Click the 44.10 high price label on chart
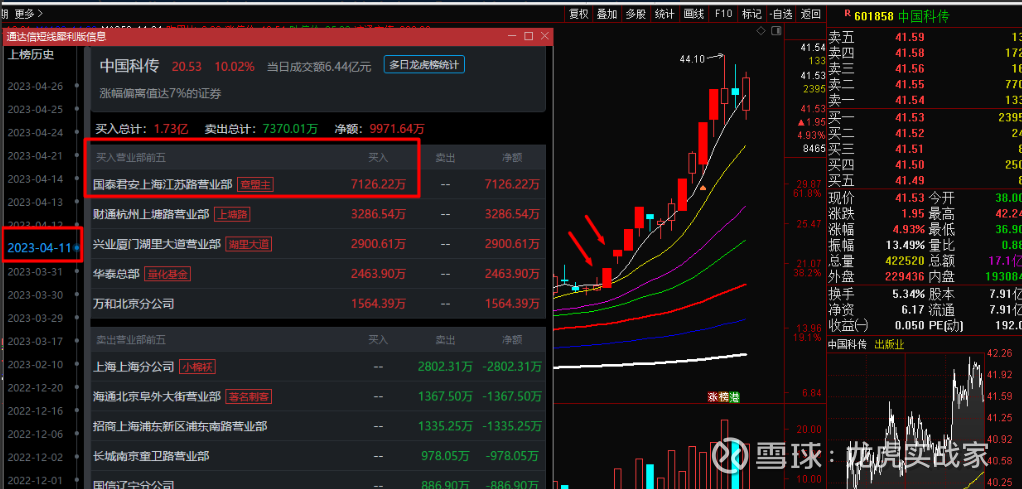Screen dimensions: 1022x489 pyautogui.click(x=692, y=59)
